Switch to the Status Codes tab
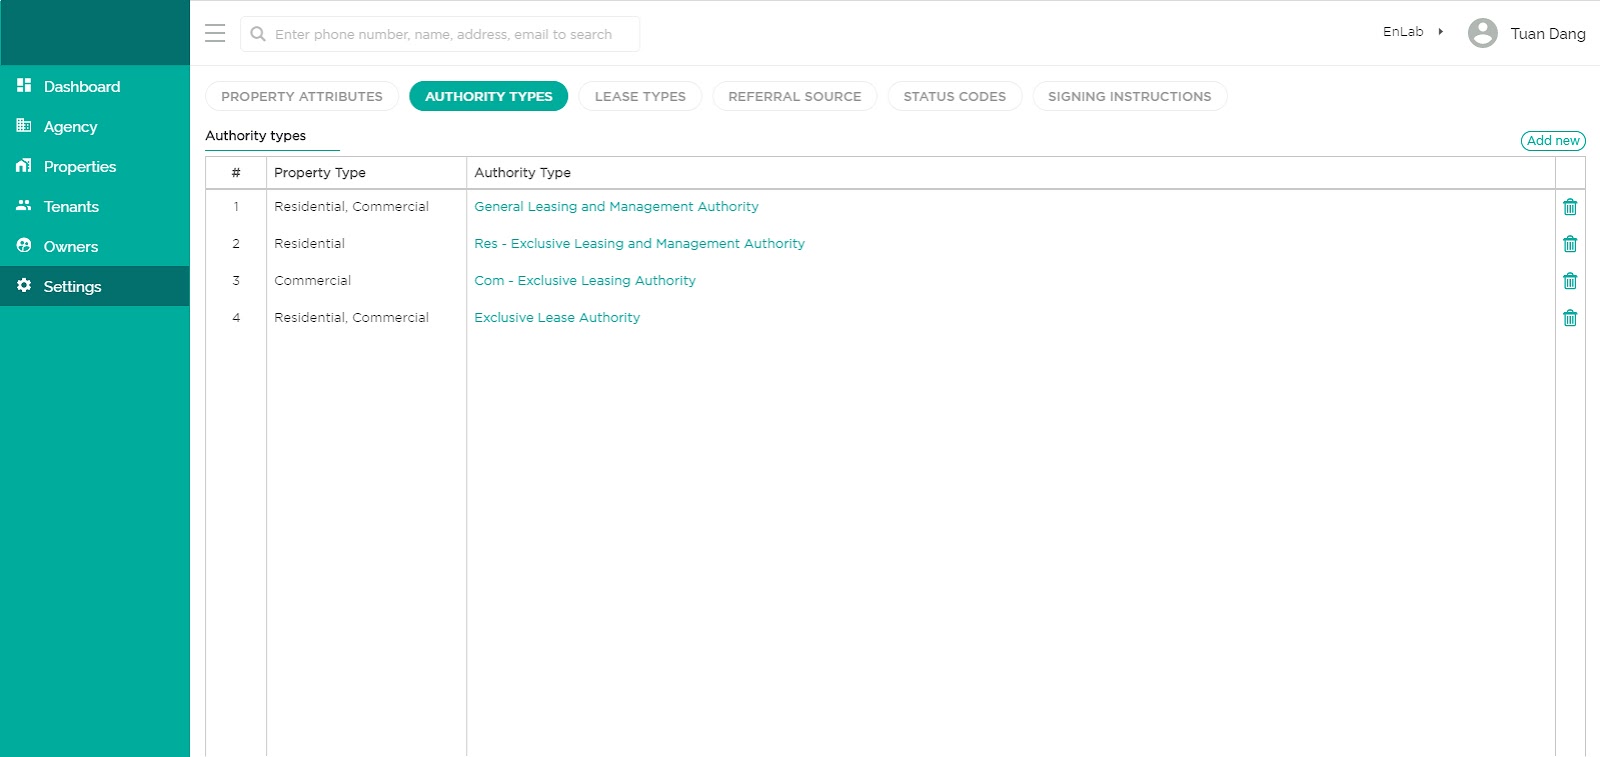This screenshot has width=1600, height=757. pyautogui.click(x=955, y=96)
